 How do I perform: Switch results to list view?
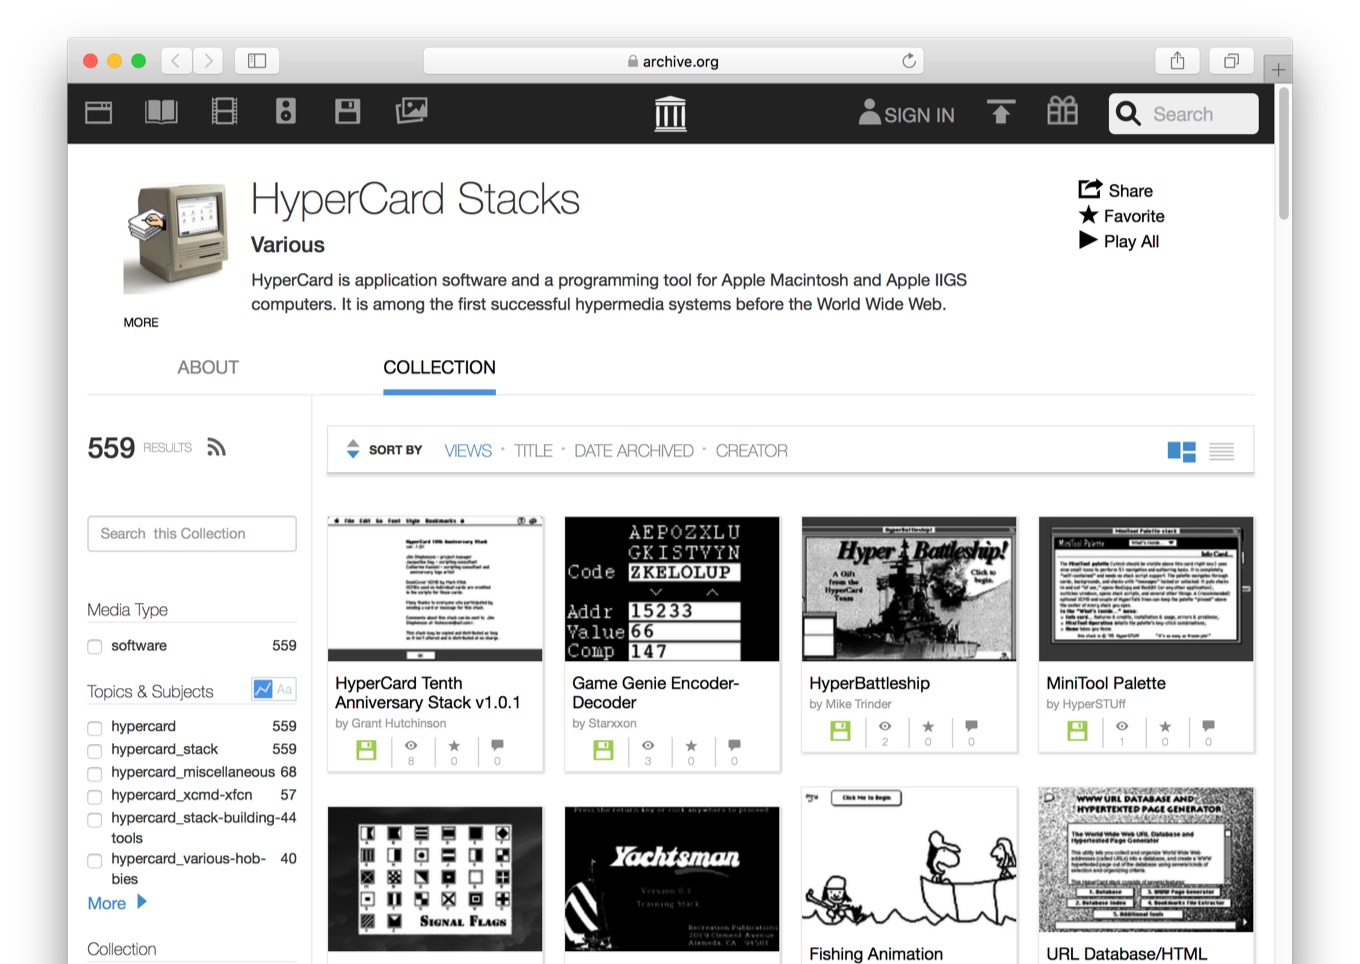click(x=1221, y=451)
